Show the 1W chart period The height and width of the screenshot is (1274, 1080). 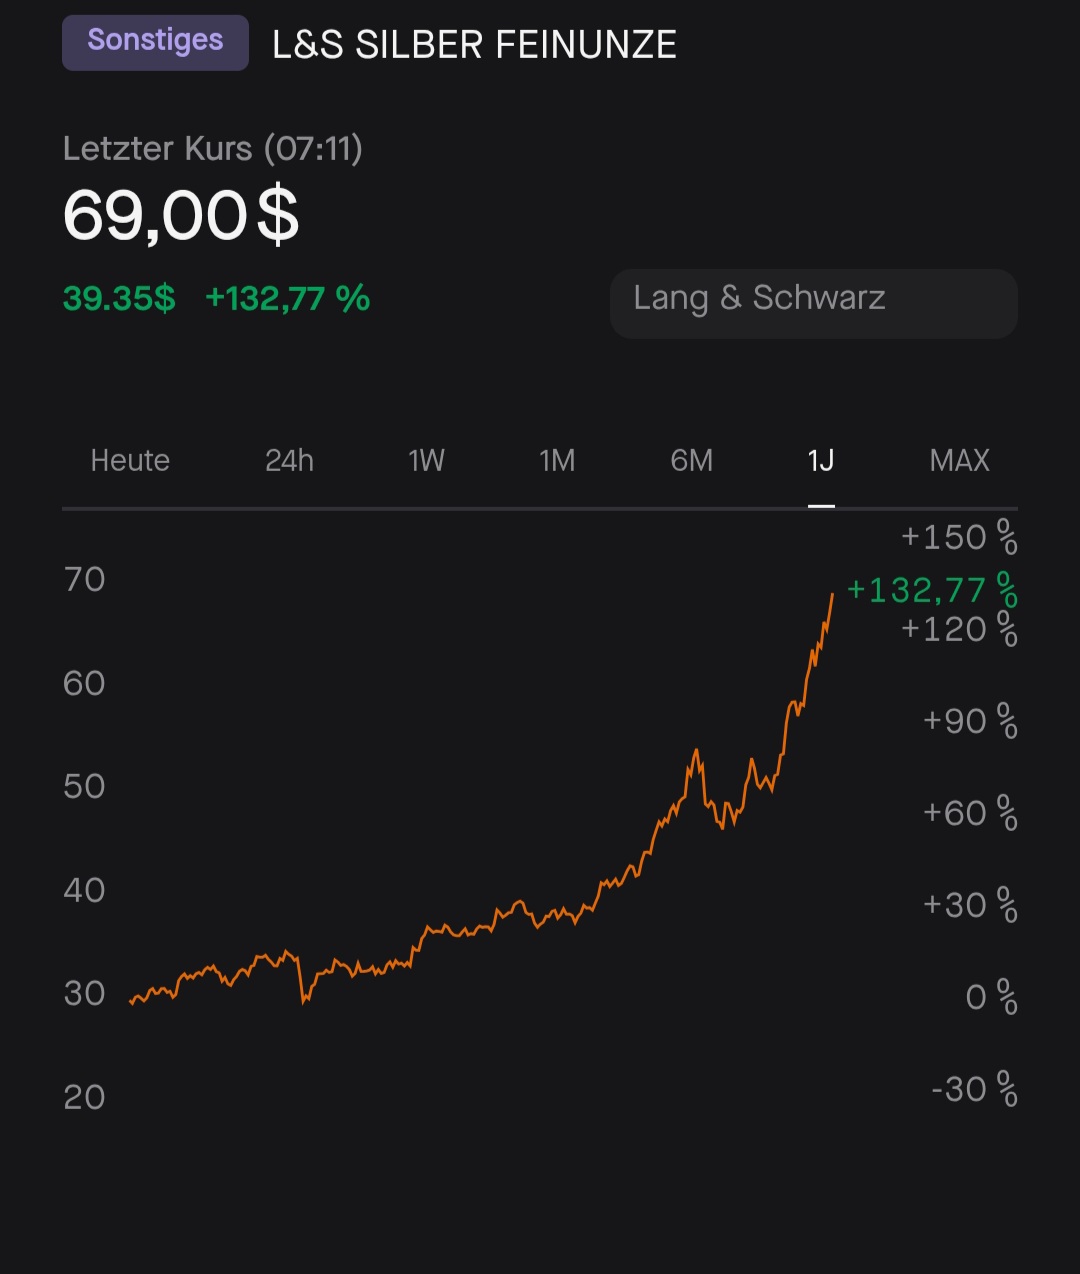click(426, 461)
